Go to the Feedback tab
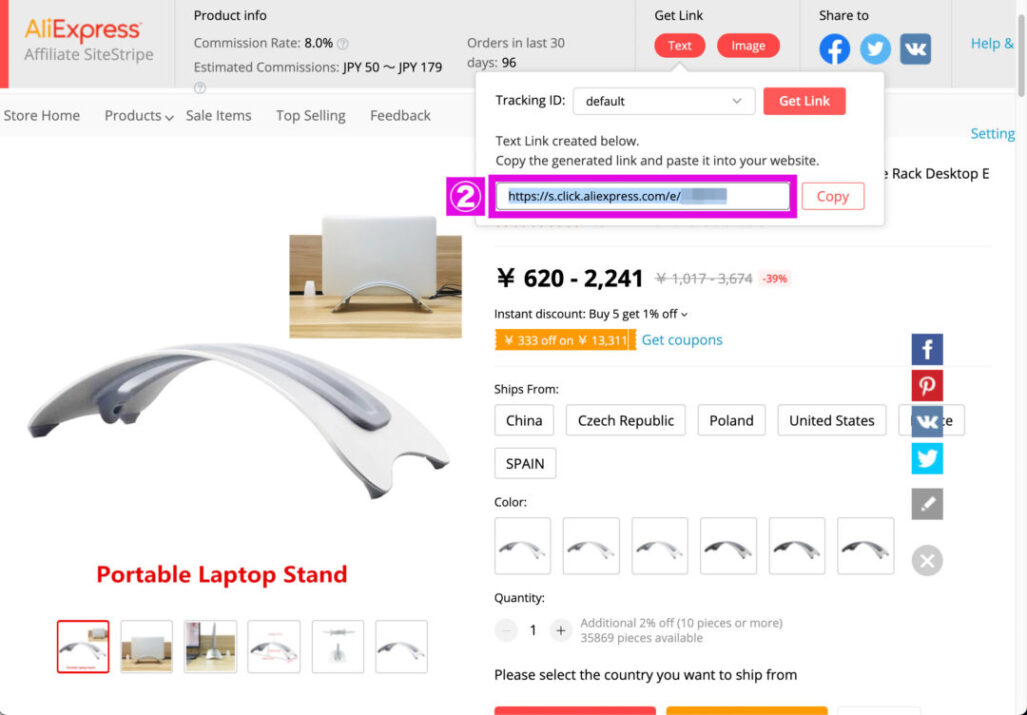Image resolution: width=1027 pixels, height=715 pixels. tap(400, 116)
